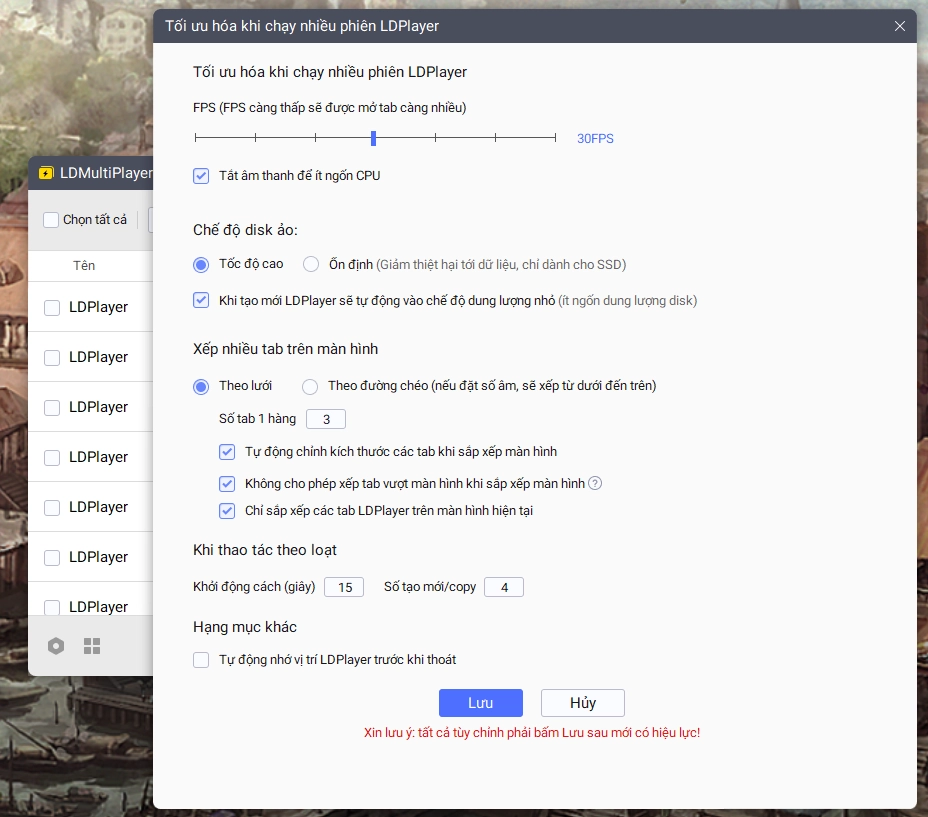Toggle "Tắt âm thanh để ít ngốn CPU"

click(201, 176)
